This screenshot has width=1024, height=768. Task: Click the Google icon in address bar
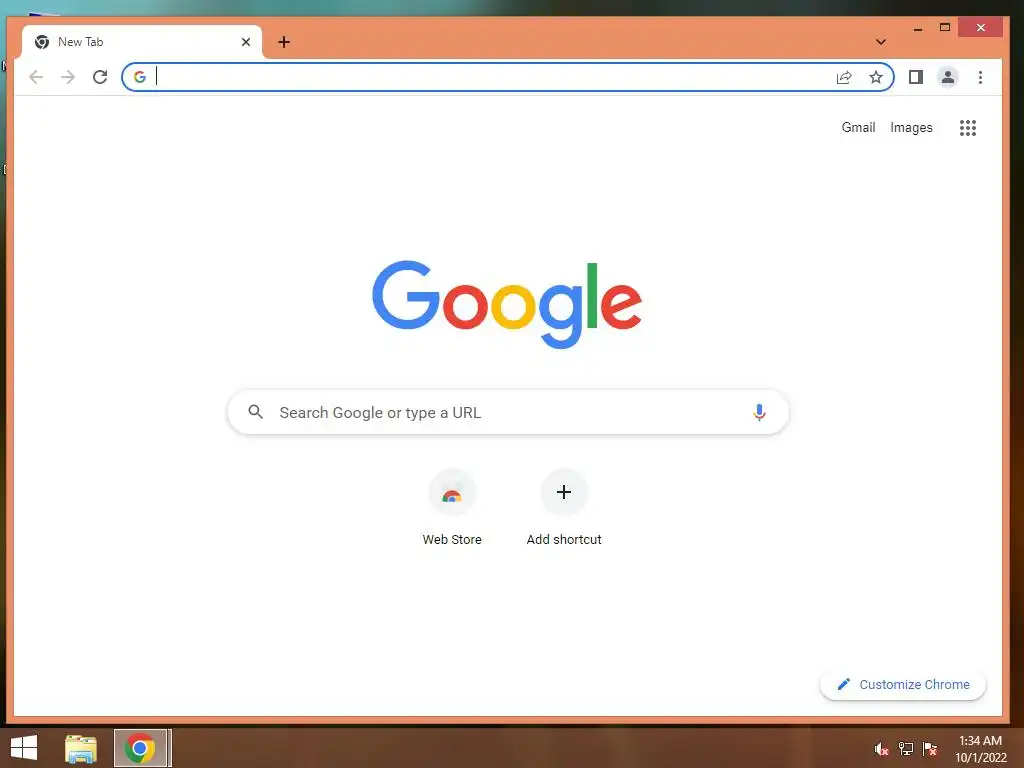click(140, 77)
